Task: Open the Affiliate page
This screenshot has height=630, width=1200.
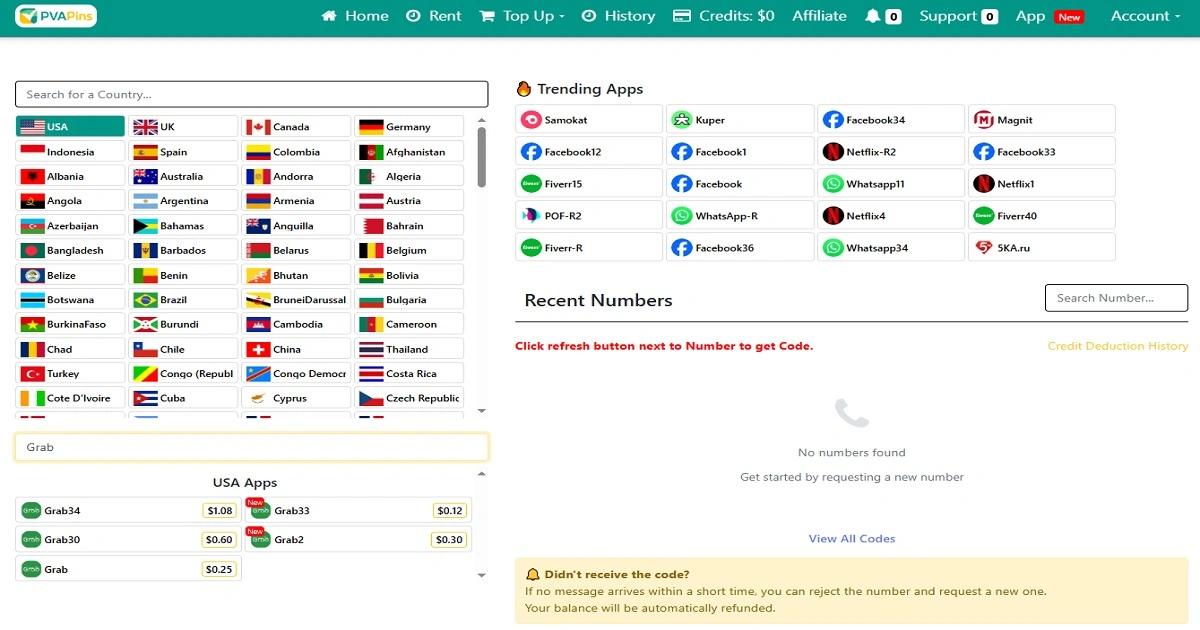Action: click(819, 16)
